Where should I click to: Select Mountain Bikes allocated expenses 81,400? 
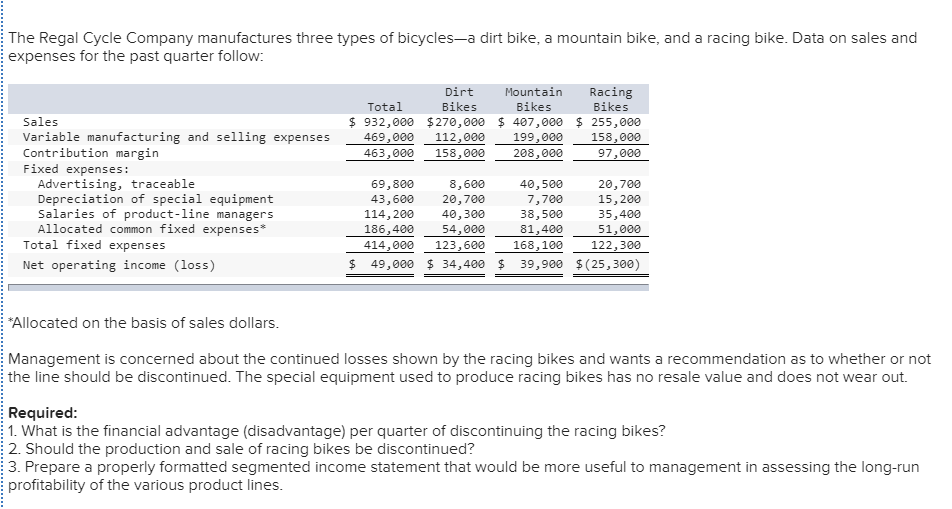click(542, 230)
